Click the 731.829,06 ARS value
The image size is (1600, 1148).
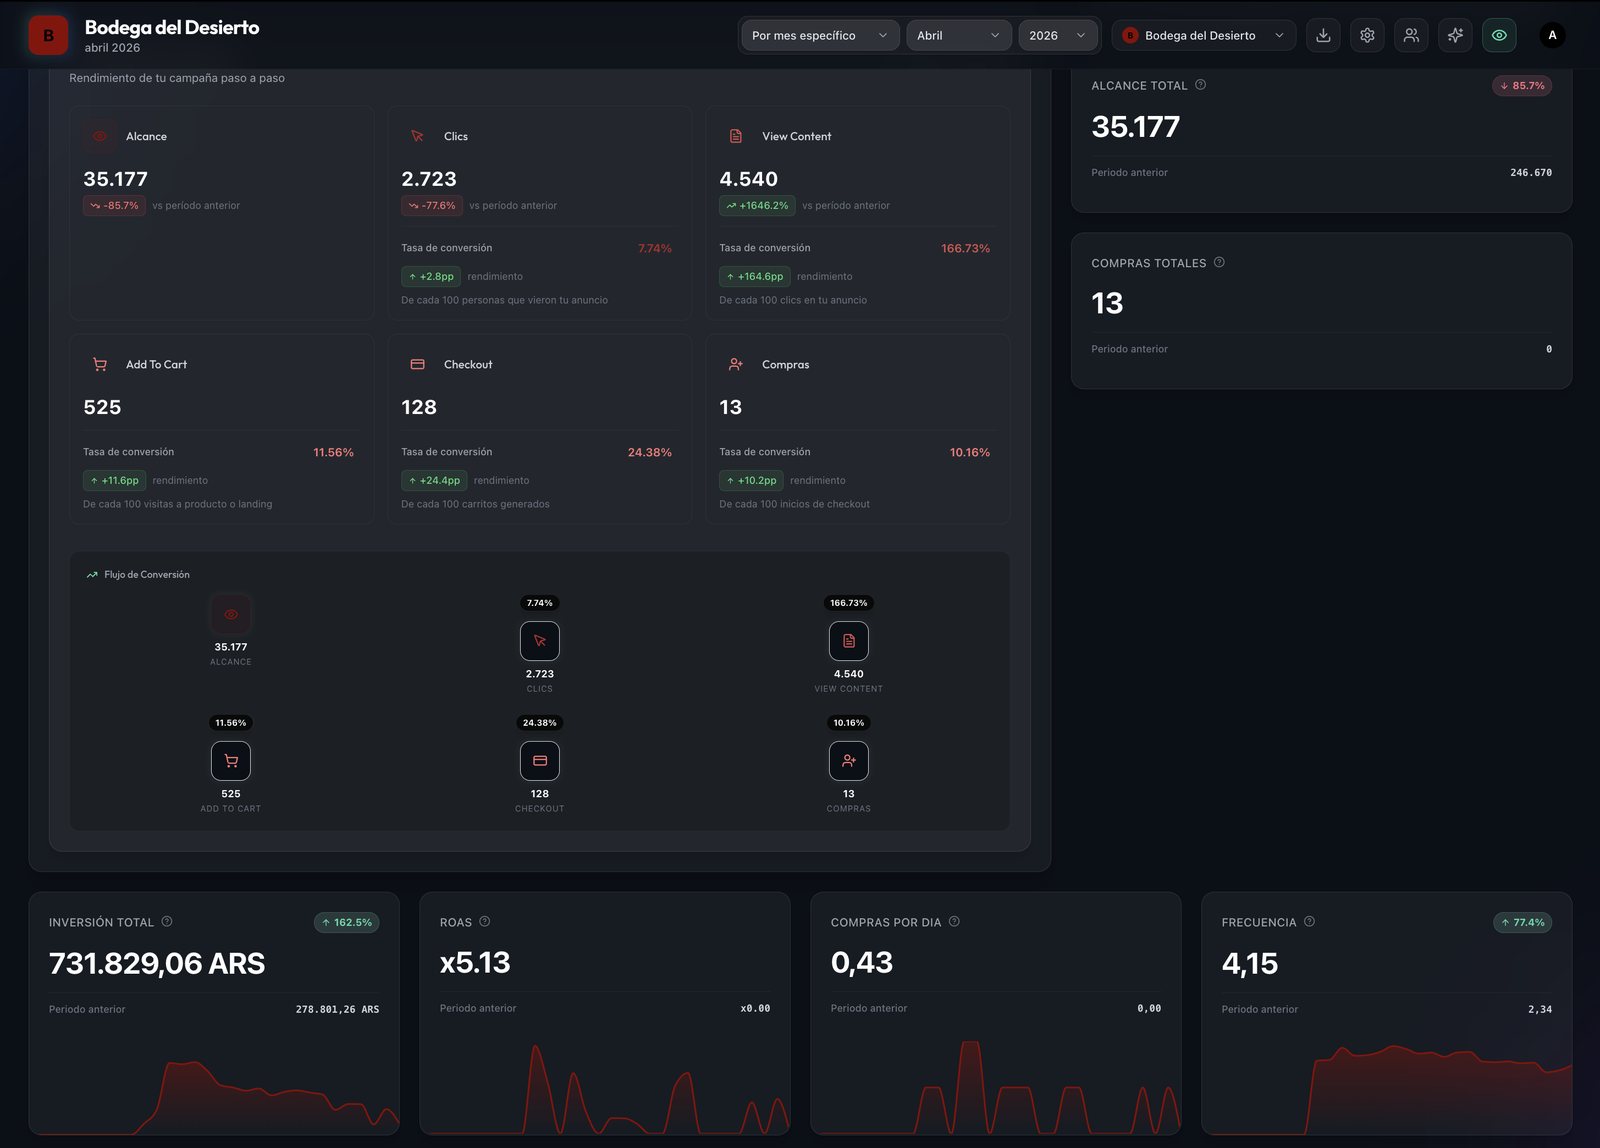(157, 964)
